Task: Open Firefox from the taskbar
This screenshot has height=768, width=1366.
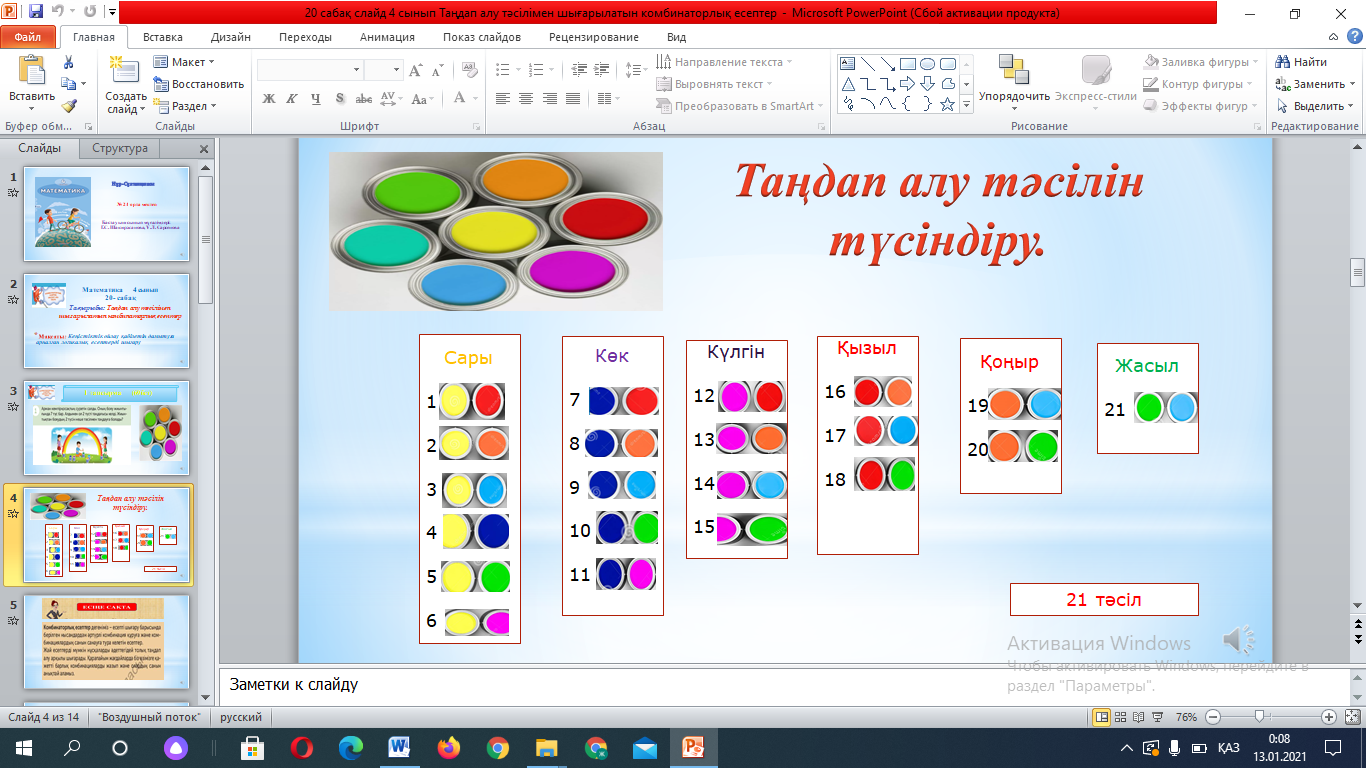Action: pos(449,747)
